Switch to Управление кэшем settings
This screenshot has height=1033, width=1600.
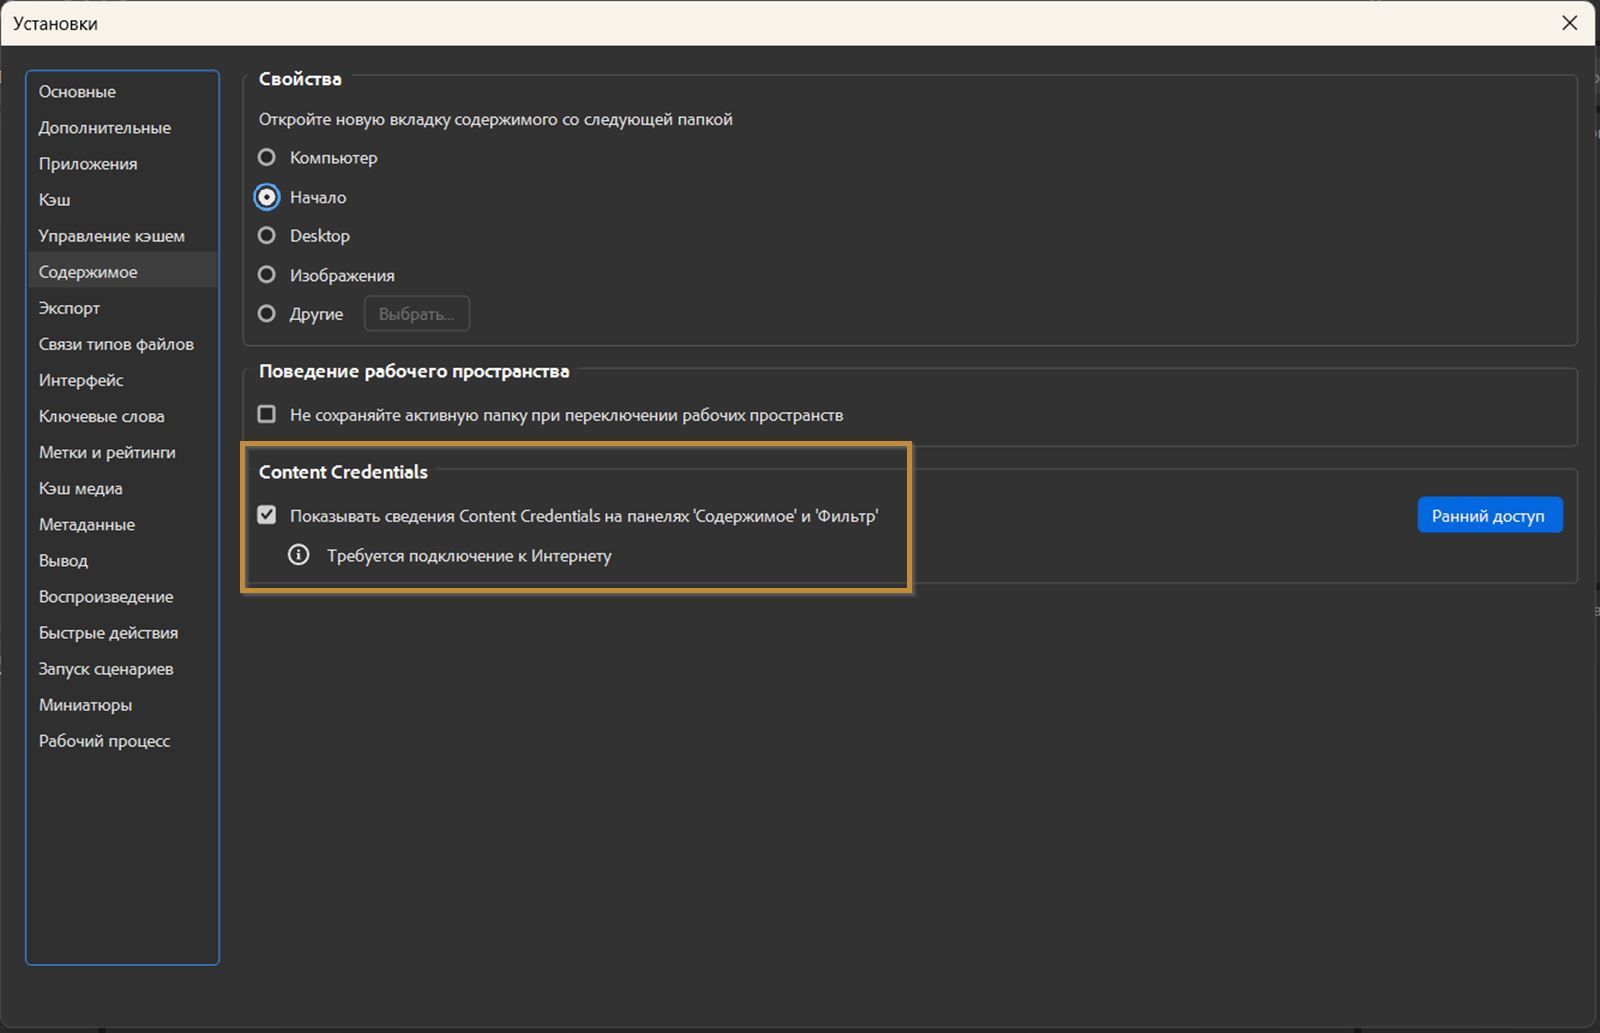122,235
